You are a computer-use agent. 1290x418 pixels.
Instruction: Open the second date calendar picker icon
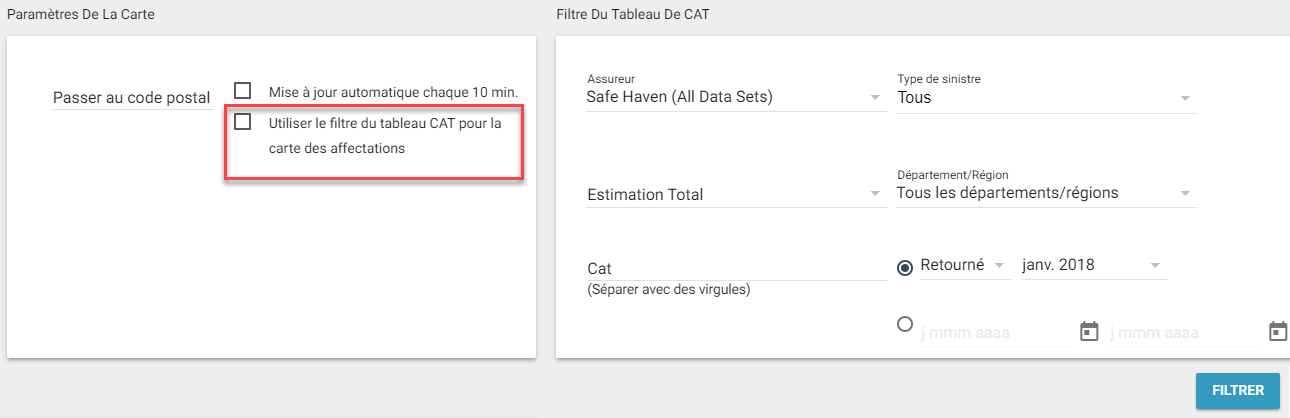(x=1277, y=331)
